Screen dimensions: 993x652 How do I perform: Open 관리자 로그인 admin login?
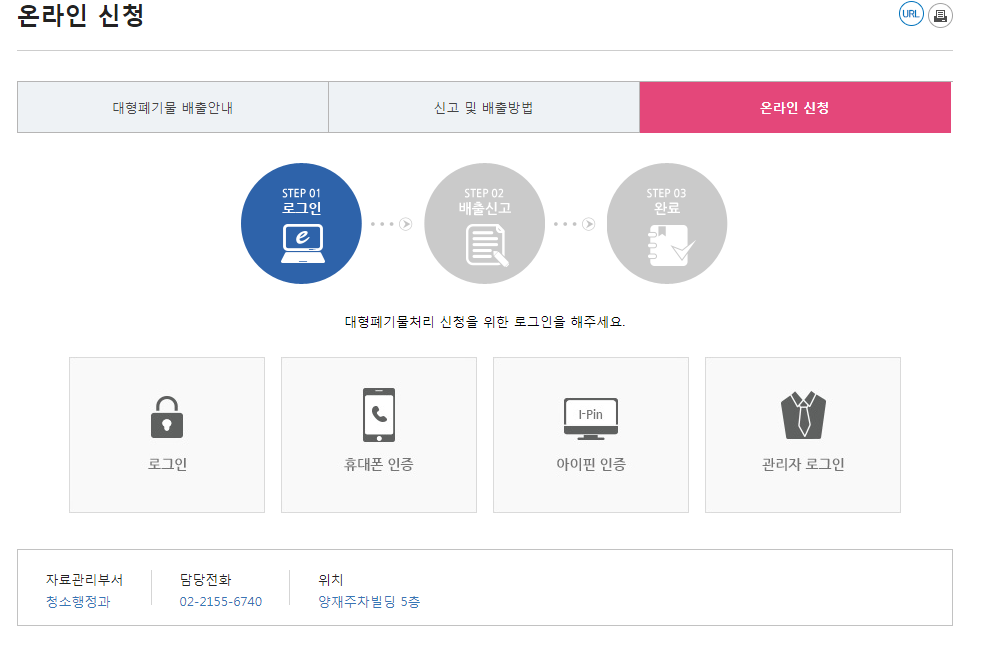click(803, 435)
